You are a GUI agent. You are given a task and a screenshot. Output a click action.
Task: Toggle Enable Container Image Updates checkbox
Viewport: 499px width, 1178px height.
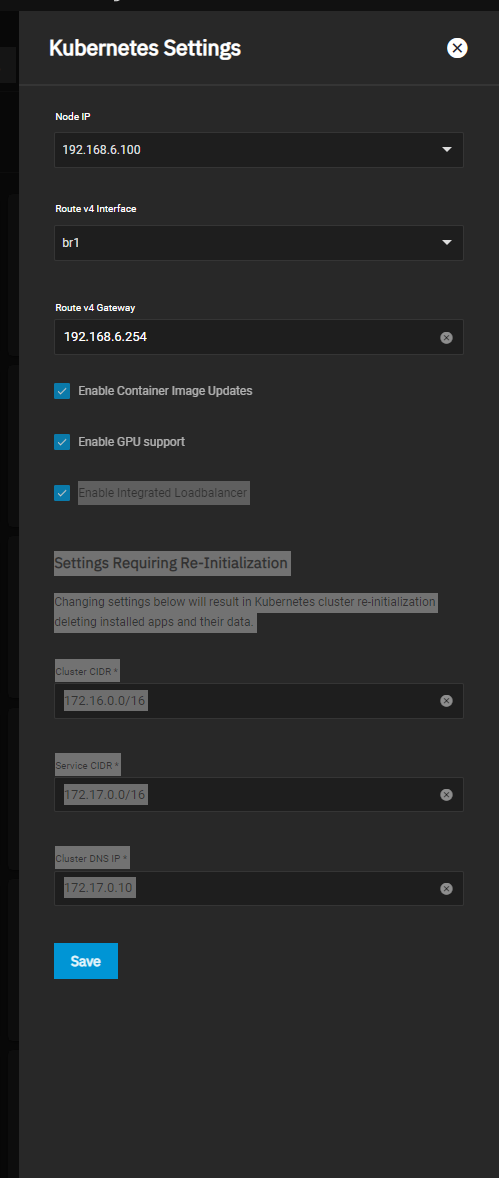click(62, 391)
